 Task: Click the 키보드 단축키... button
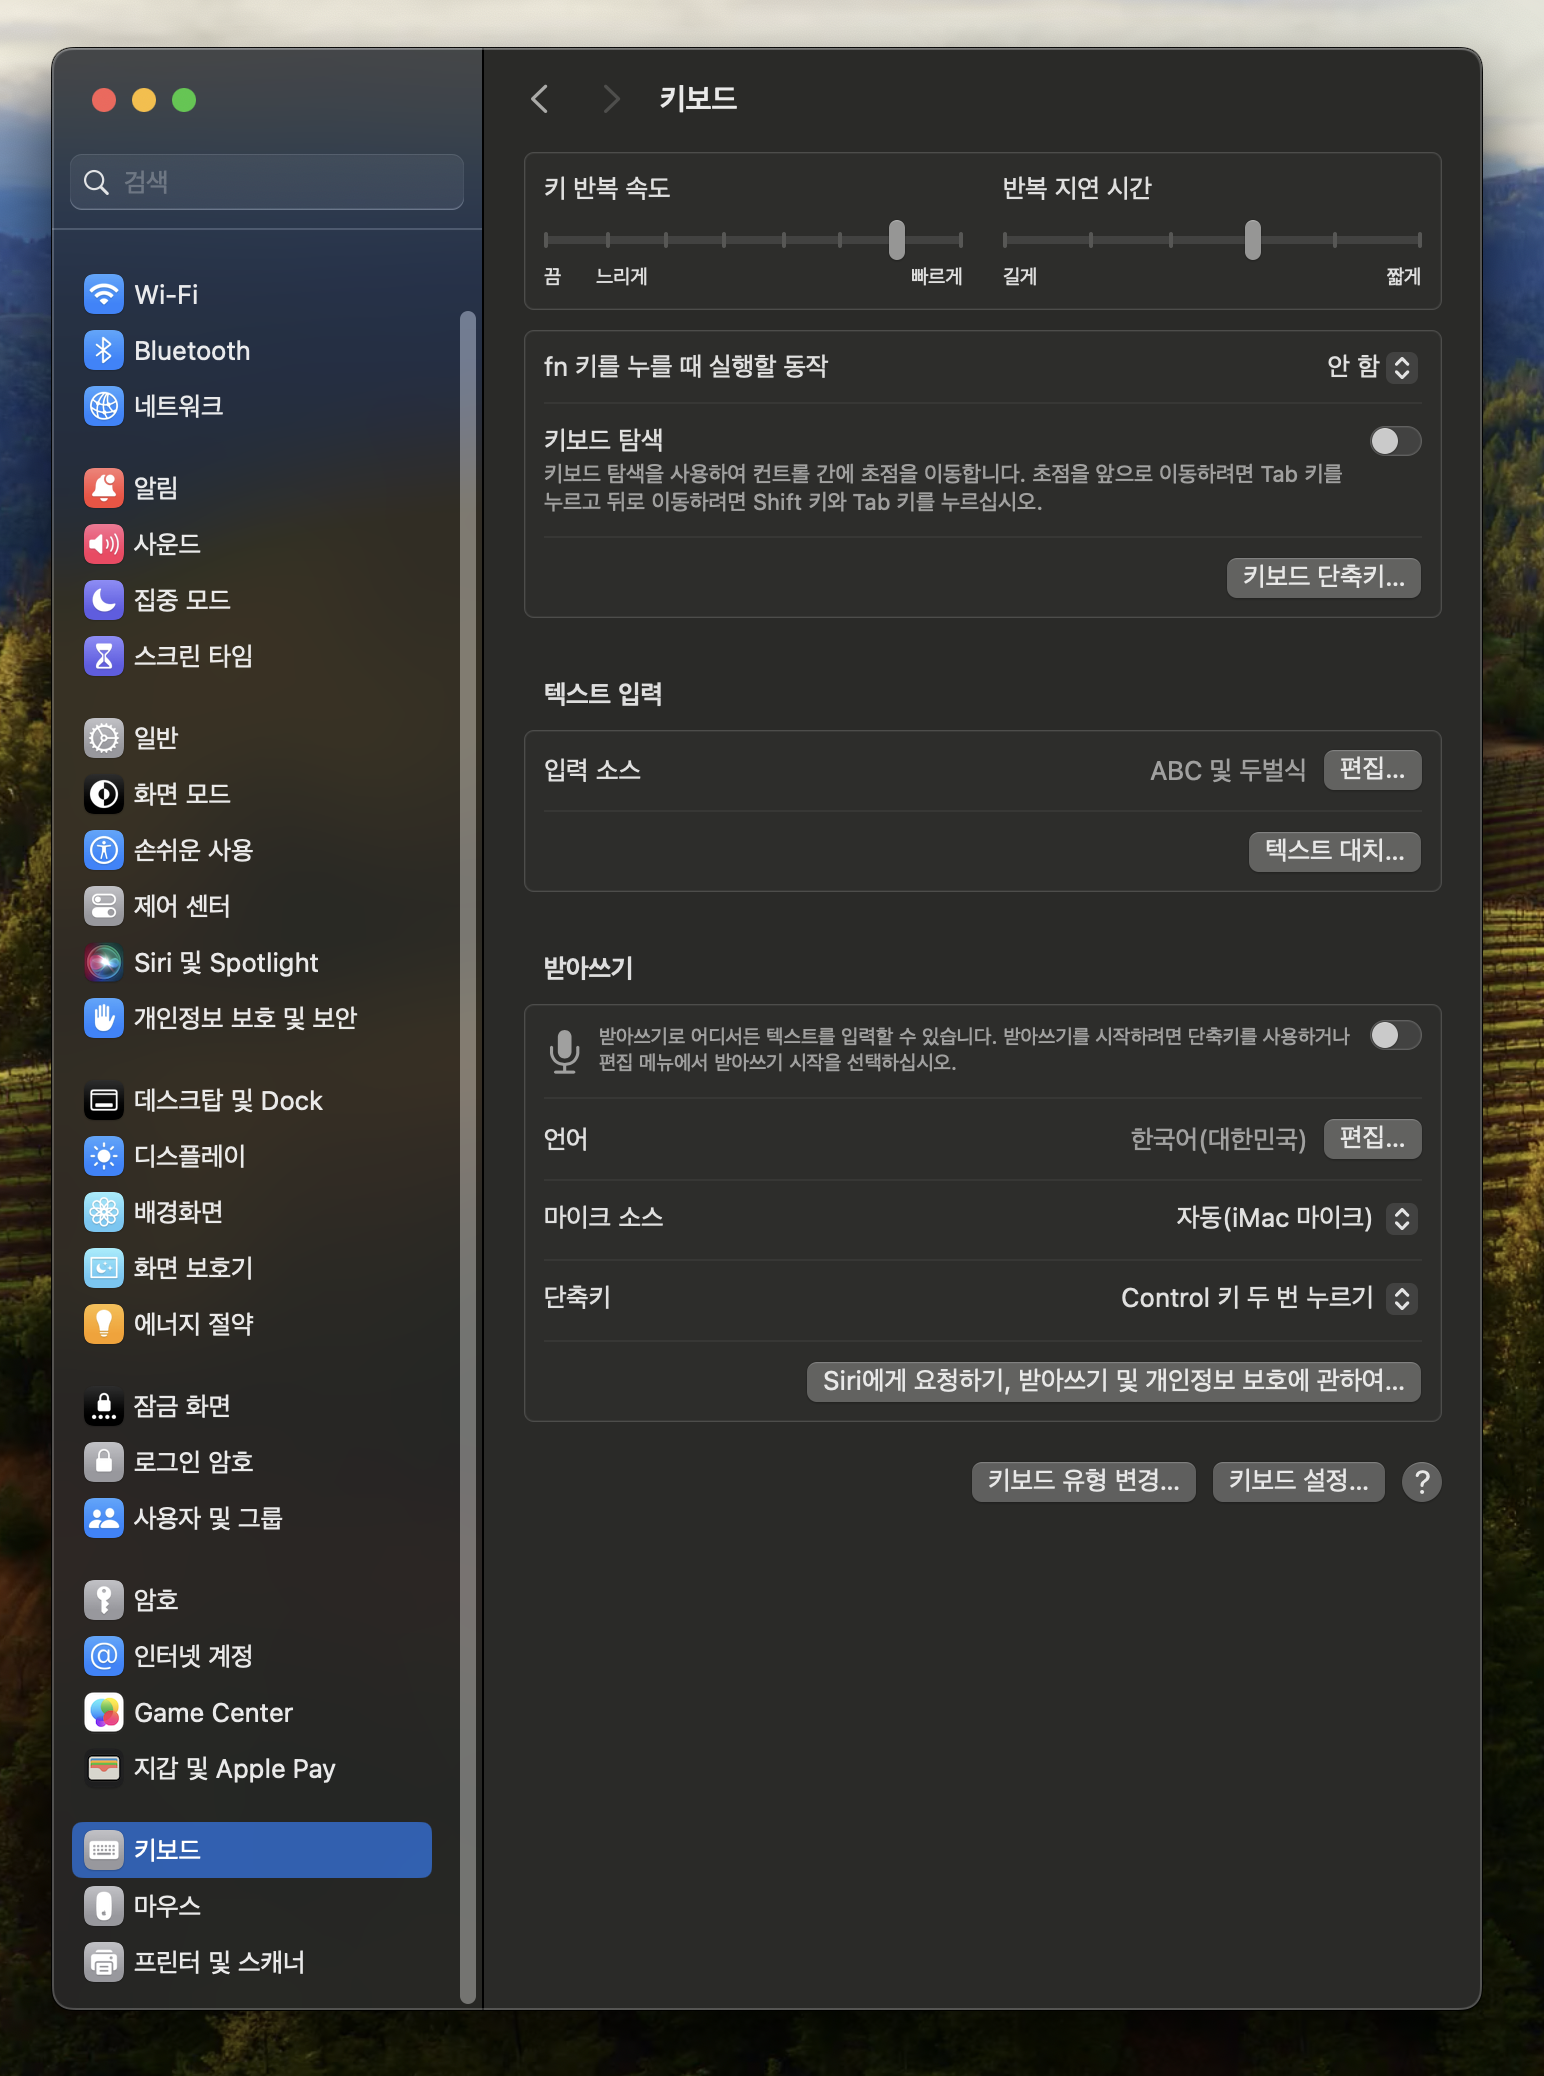1323,577
